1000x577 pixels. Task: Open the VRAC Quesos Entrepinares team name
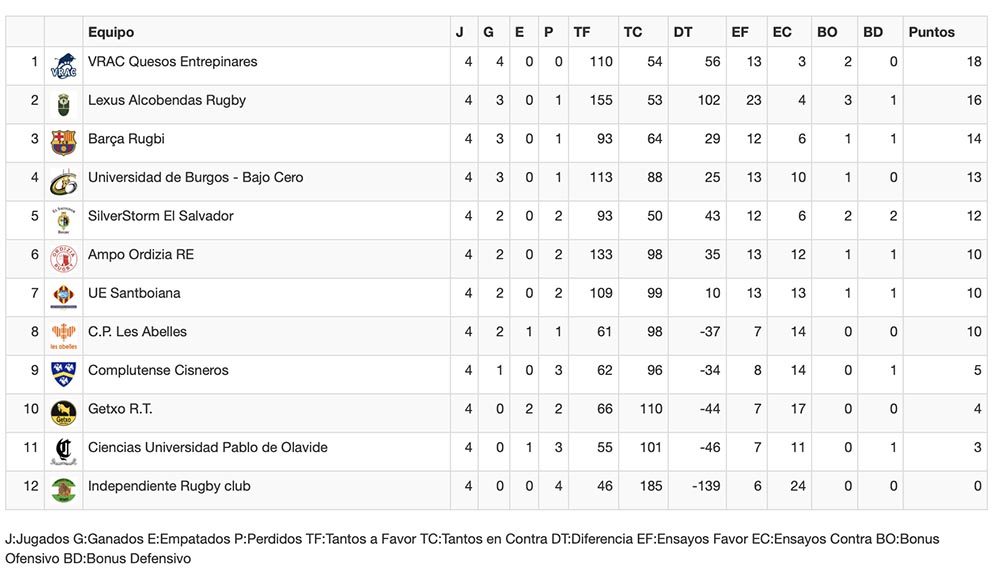click(x=172, y=62)
